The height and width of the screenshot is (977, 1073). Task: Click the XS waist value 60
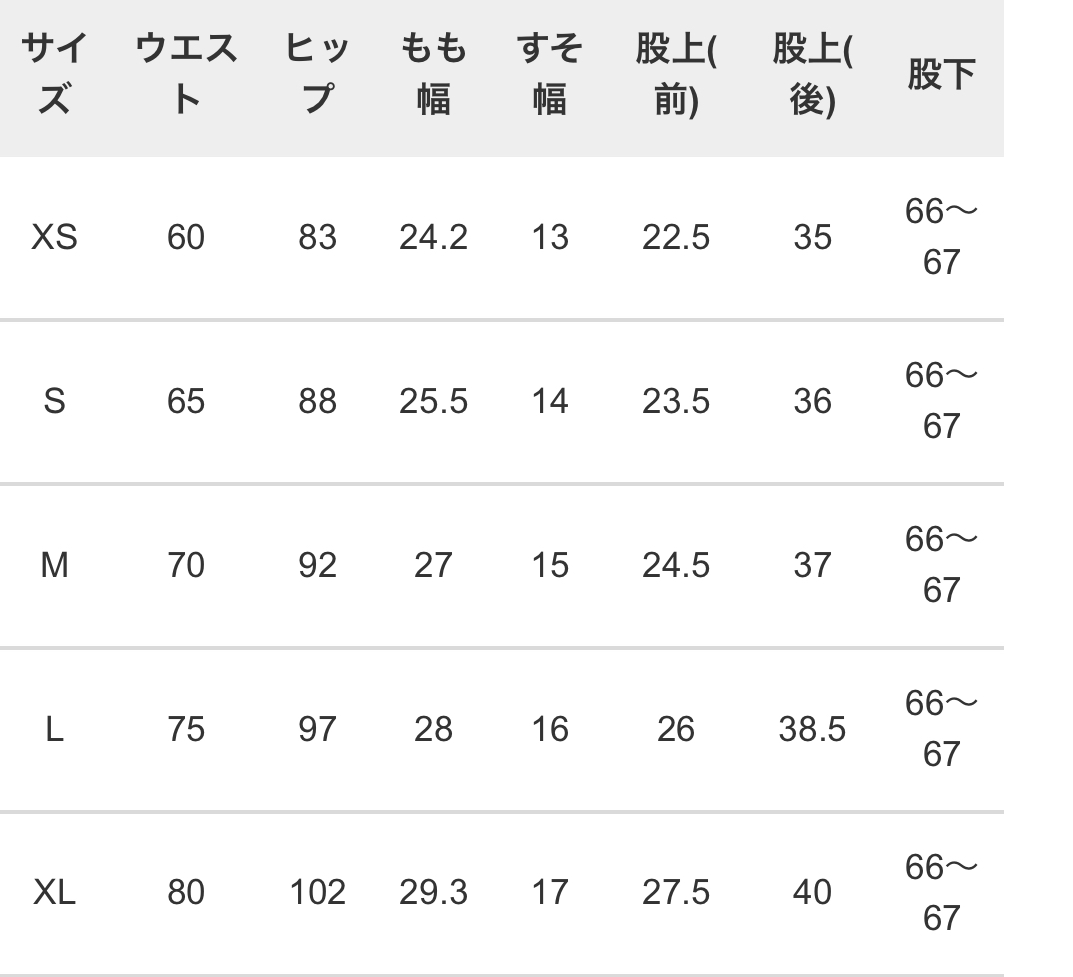pyautogui.click(x=186, y=237)
